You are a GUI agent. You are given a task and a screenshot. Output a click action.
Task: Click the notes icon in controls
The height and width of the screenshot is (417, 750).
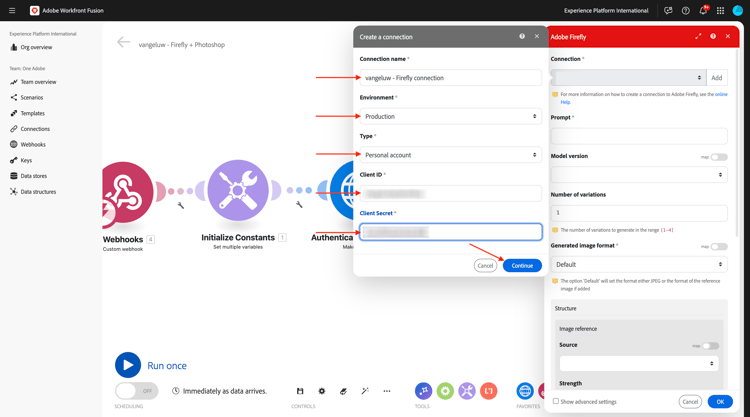[x=343, y=391]
